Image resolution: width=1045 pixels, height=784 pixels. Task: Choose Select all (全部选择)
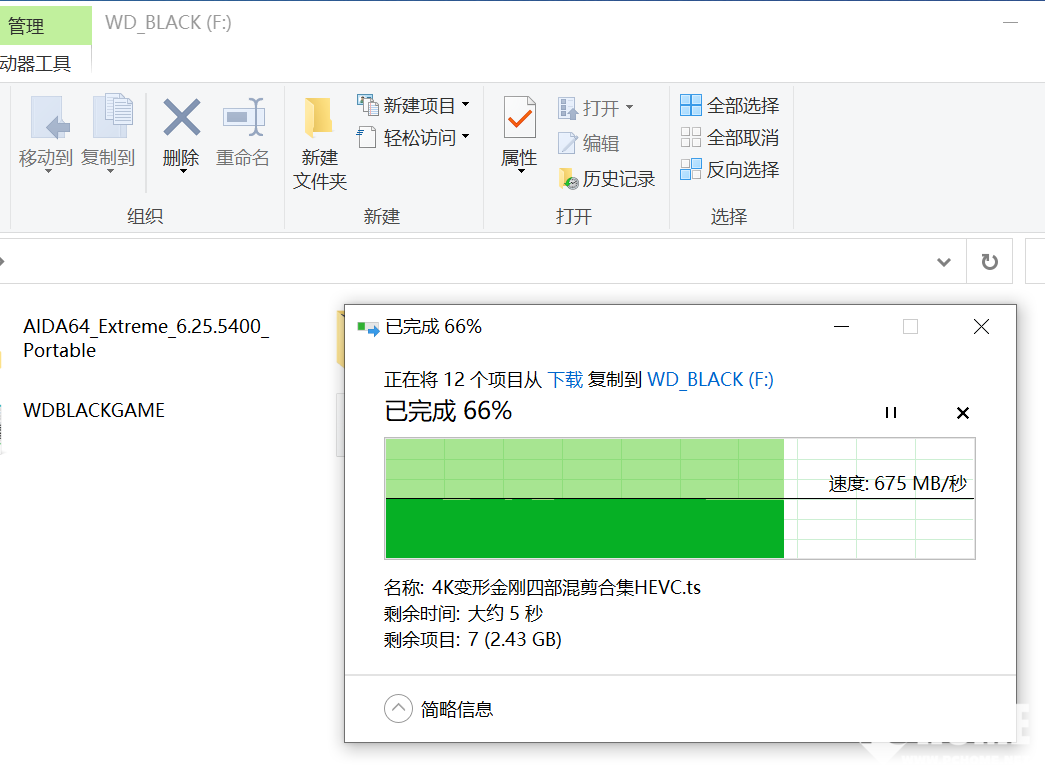[730, 105]
